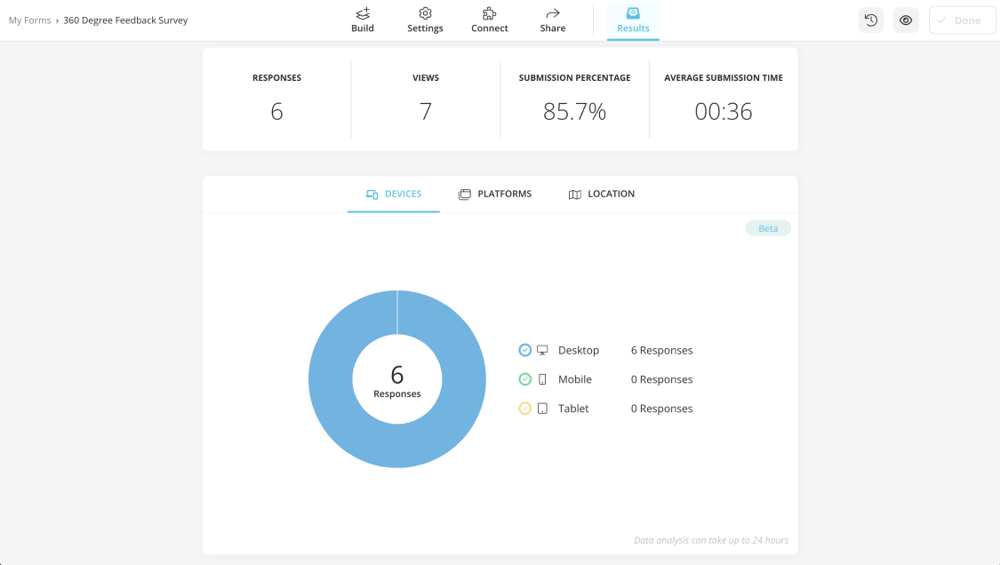Click the mobile phone icon in legend
Viewport: 1000px width, 565px height.
(x=542, y=379)
